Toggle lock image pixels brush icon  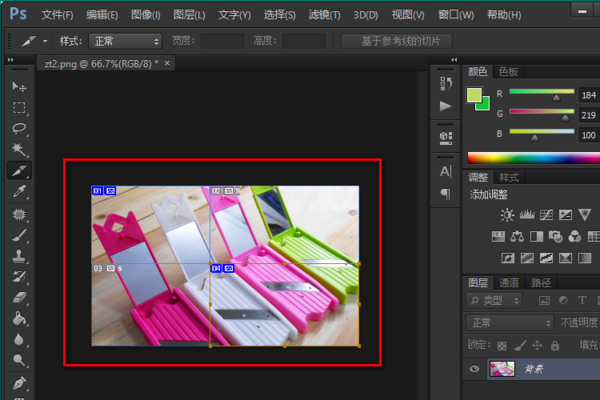tap(519, 346)
